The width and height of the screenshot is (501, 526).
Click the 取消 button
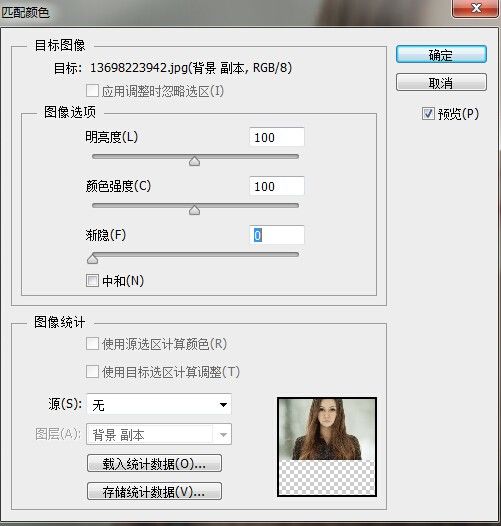click(441, 82)
